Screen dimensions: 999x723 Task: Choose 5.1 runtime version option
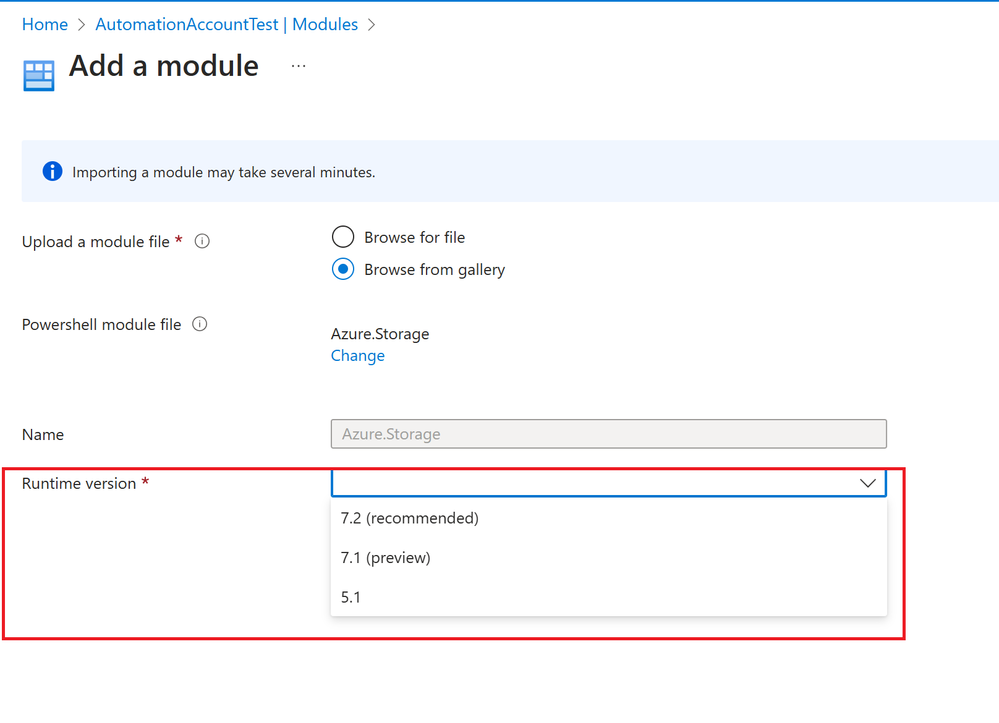[x=608, y=597]
